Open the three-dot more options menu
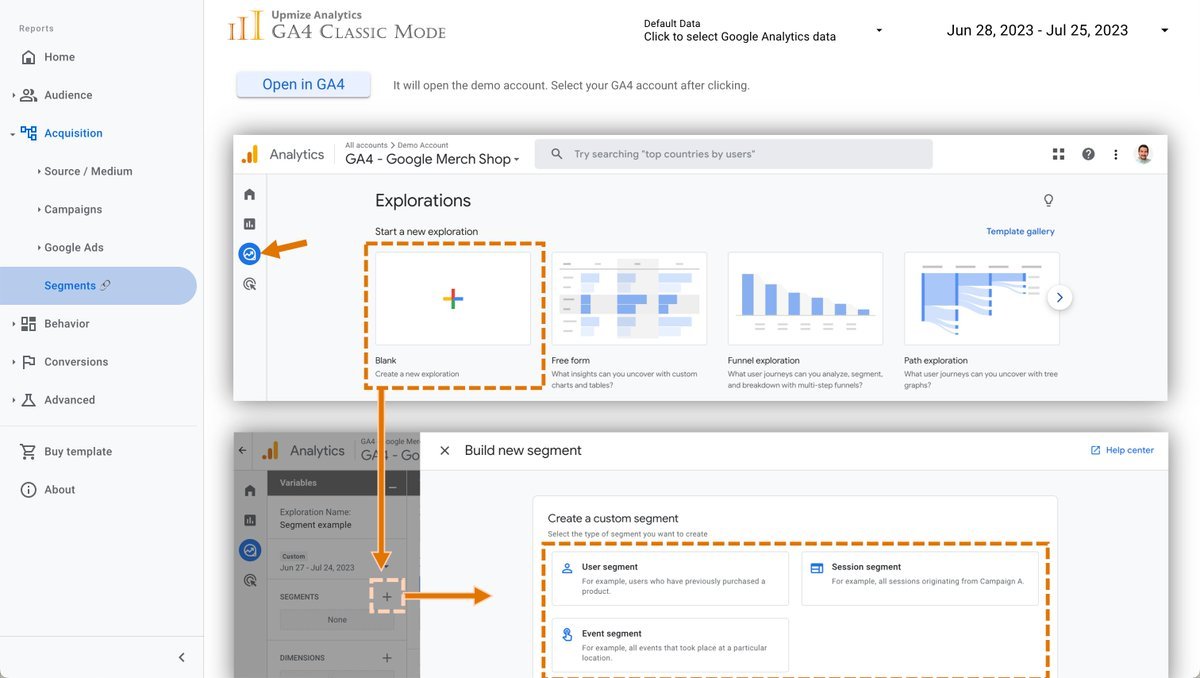1200x678 pixels. click(1116, 154)
